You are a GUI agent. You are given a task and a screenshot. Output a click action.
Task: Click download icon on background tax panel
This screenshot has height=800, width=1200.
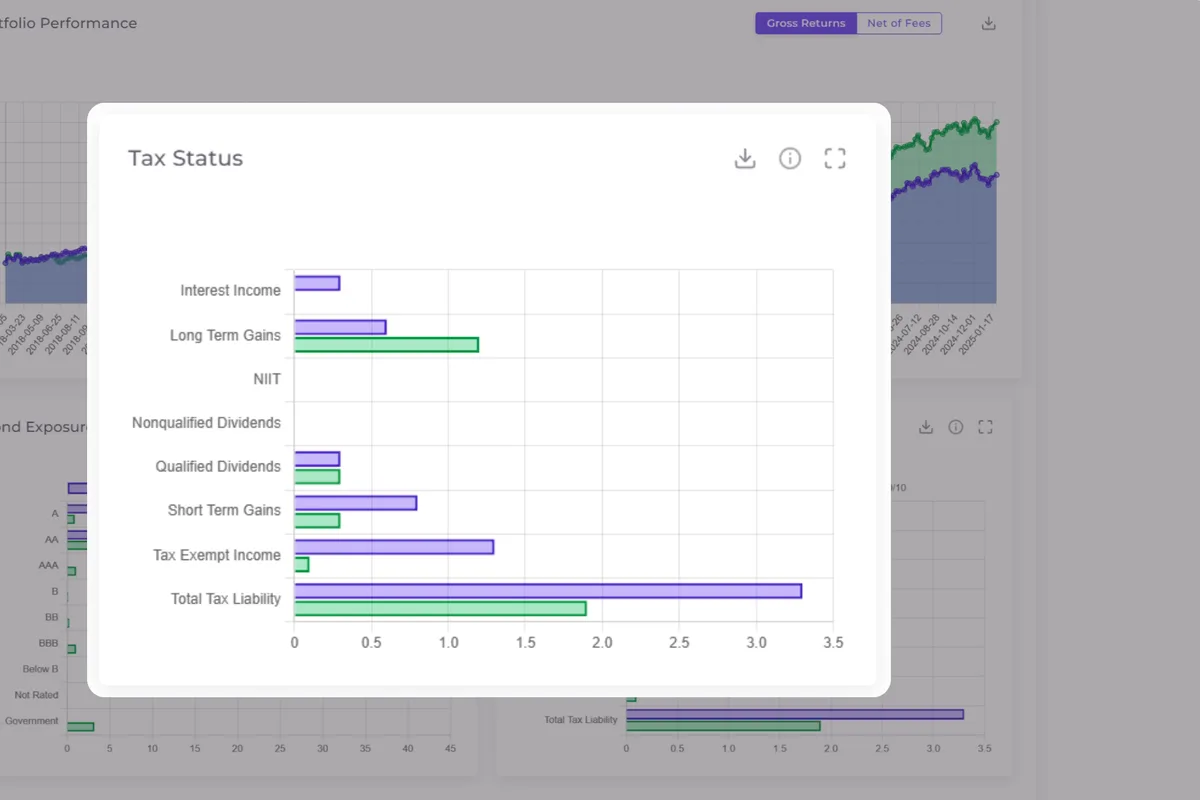926,427
